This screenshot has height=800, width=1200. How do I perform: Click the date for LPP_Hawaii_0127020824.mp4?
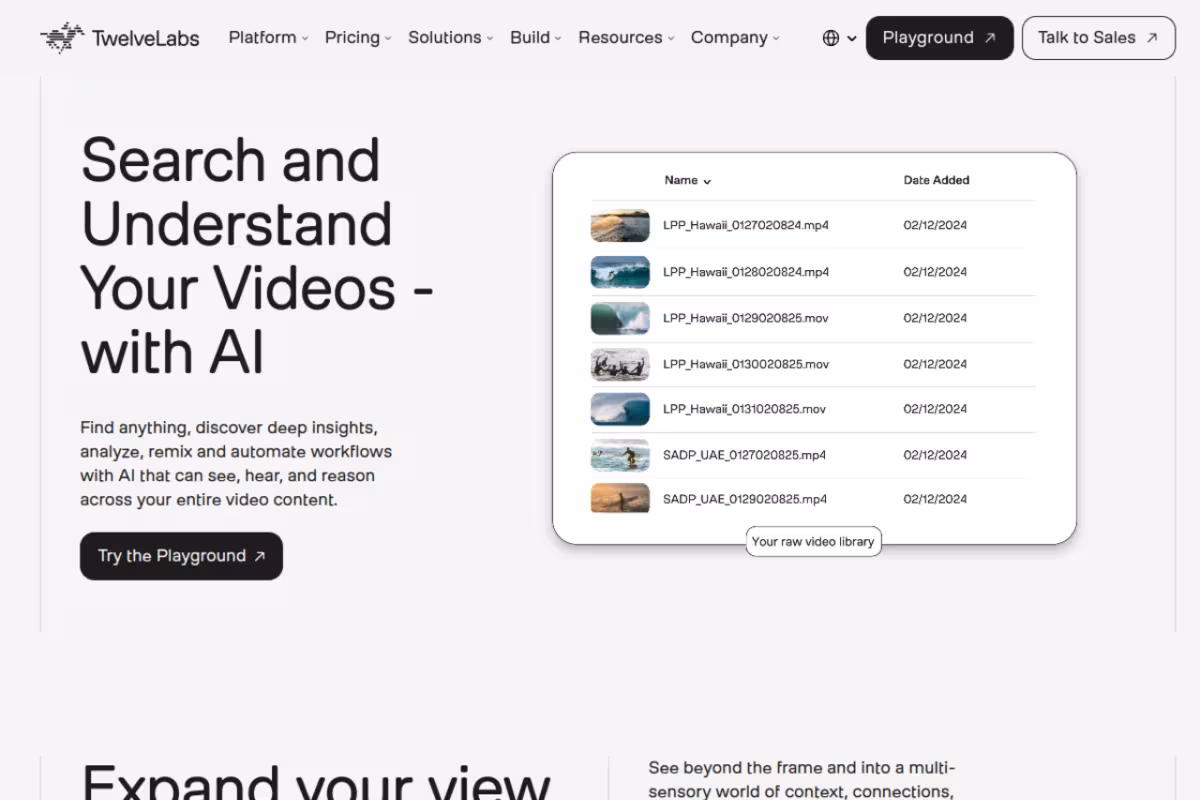coord(935,225)
